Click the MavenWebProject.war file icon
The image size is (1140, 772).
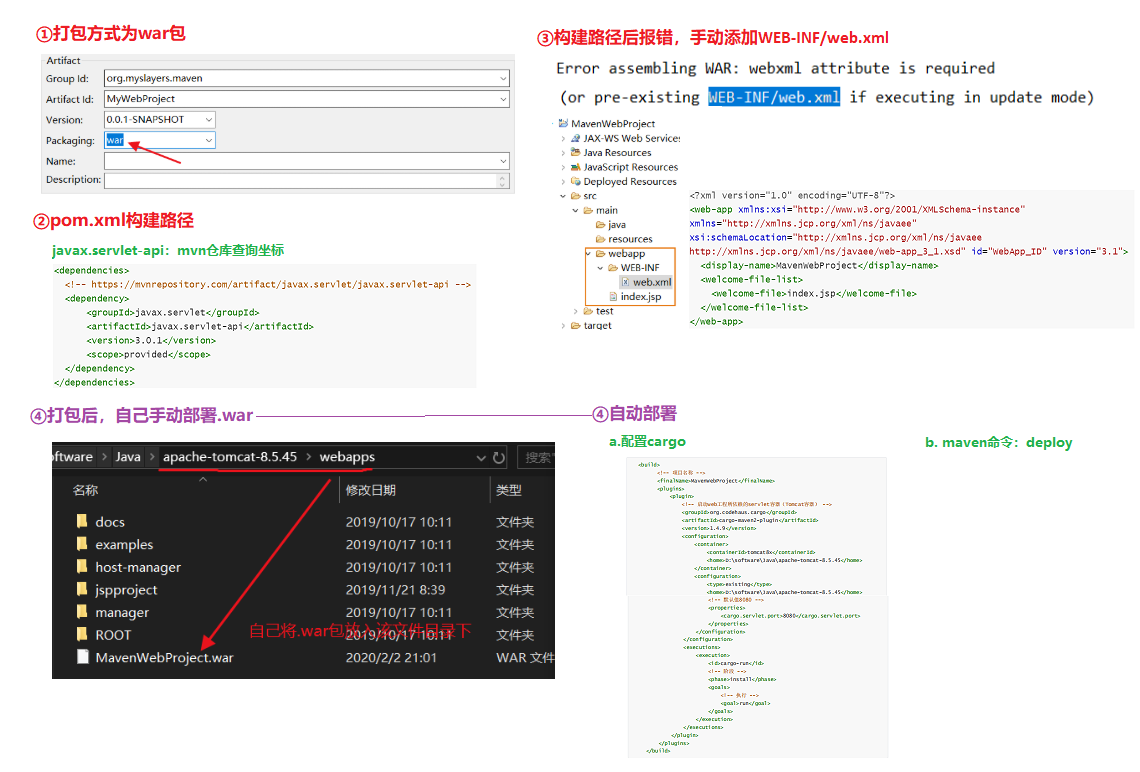point(82,658)
